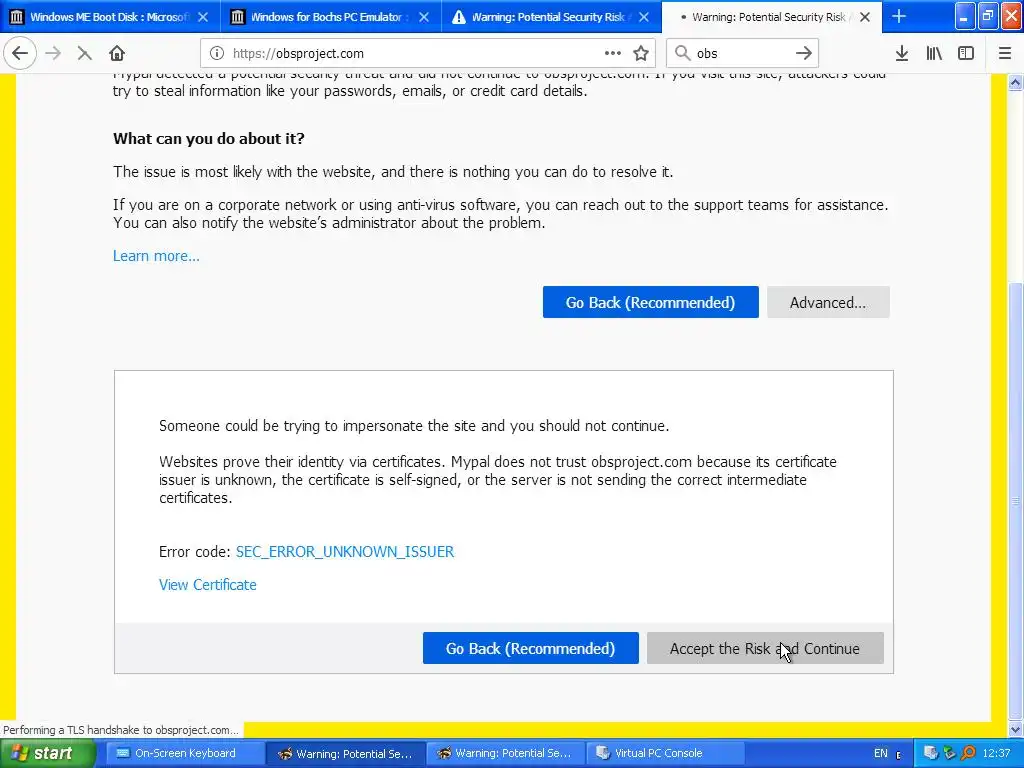Switch to third Warning: Potential Security Risk tab
The image size is (1024, 768).
(551, 17)
